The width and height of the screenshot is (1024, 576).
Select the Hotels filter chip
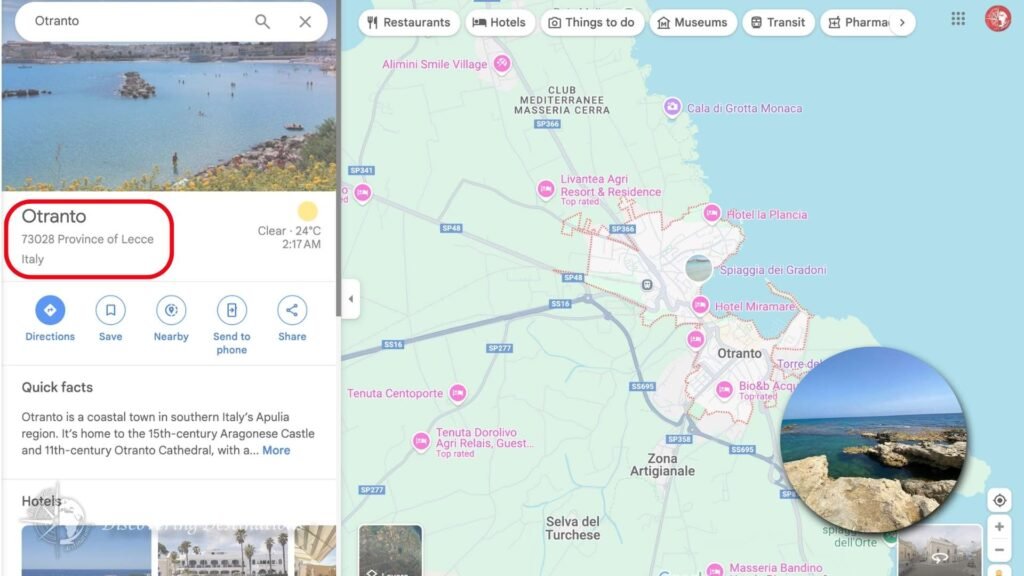coord(500,22)
